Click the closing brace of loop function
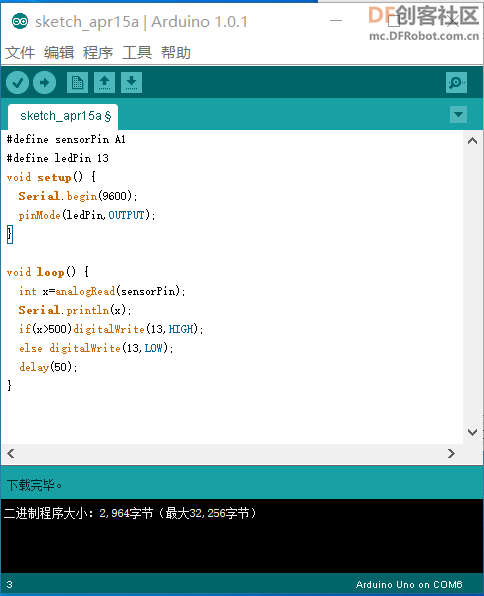484x596 pixels. pos(10,386)
